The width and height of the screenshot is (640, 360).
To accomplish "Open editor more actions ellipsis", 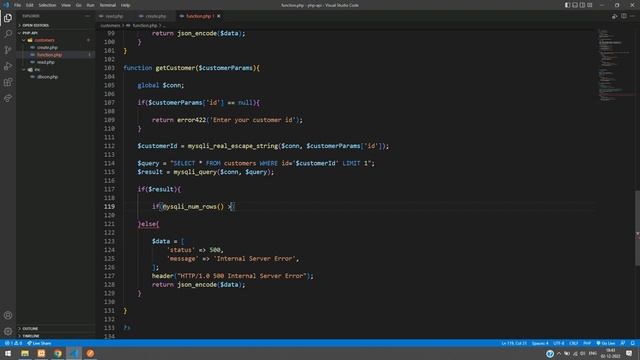I will [x=633, y=16].
